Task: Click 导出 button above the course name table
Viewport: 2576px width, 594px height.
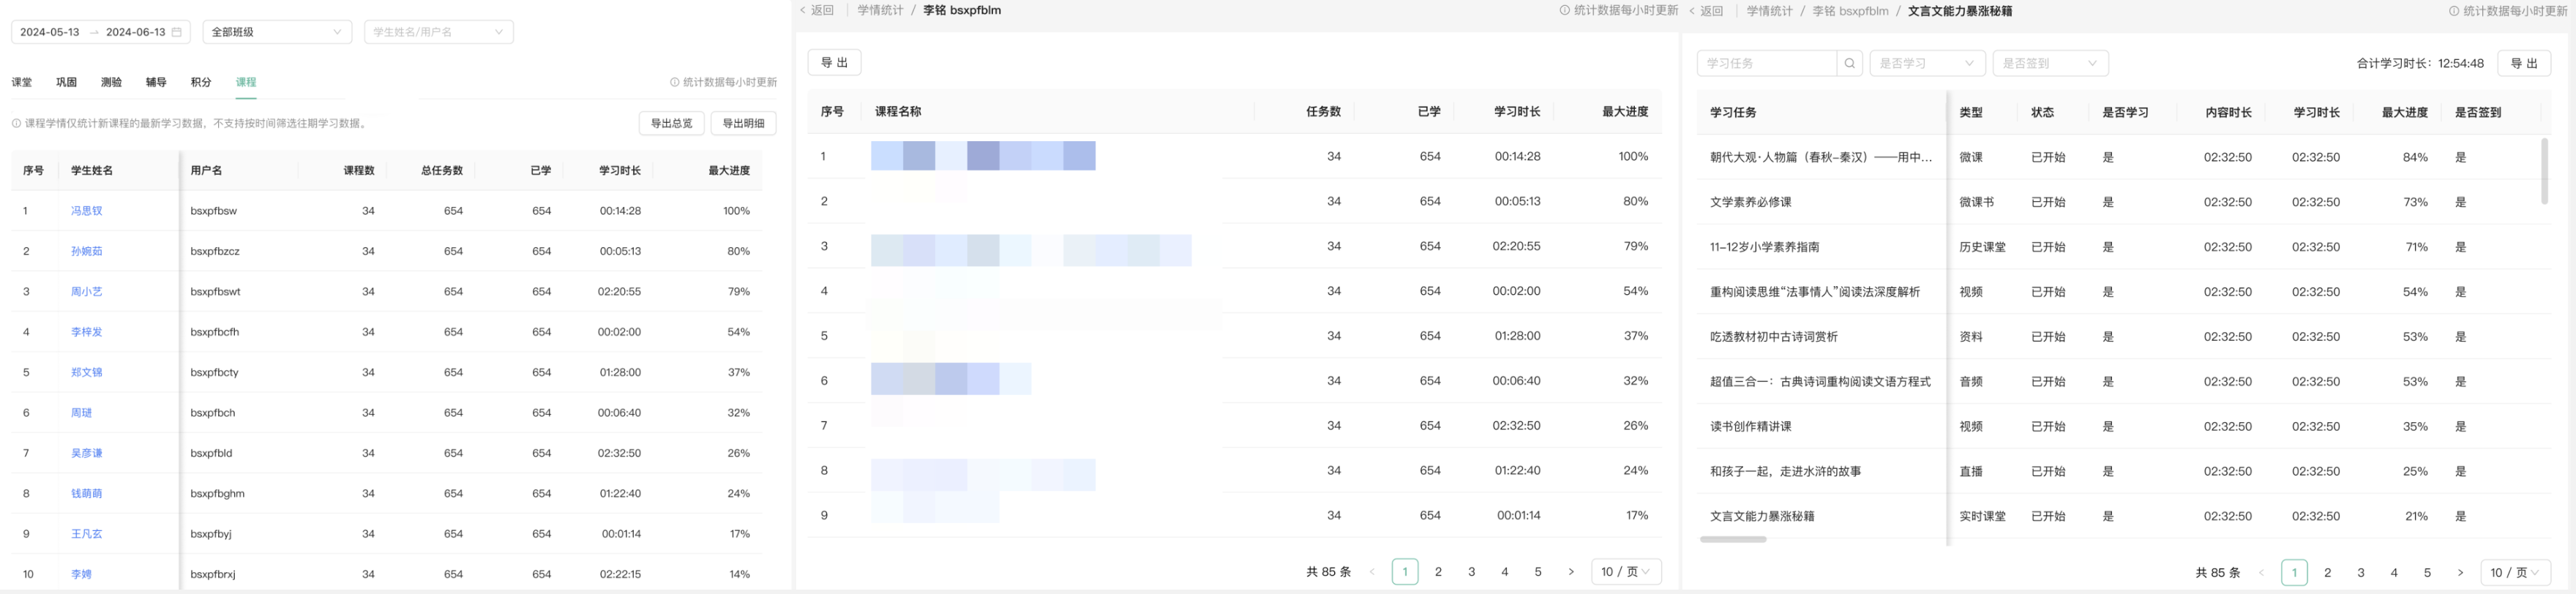Action: [x=834, y=62]
